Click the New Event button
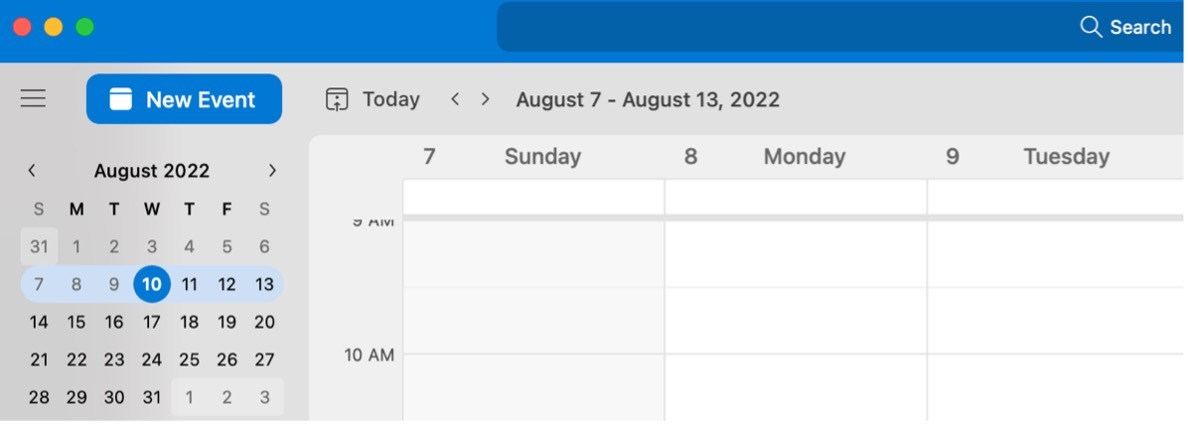This screenshot has width=1188, height=424. (x=184, y=99)
